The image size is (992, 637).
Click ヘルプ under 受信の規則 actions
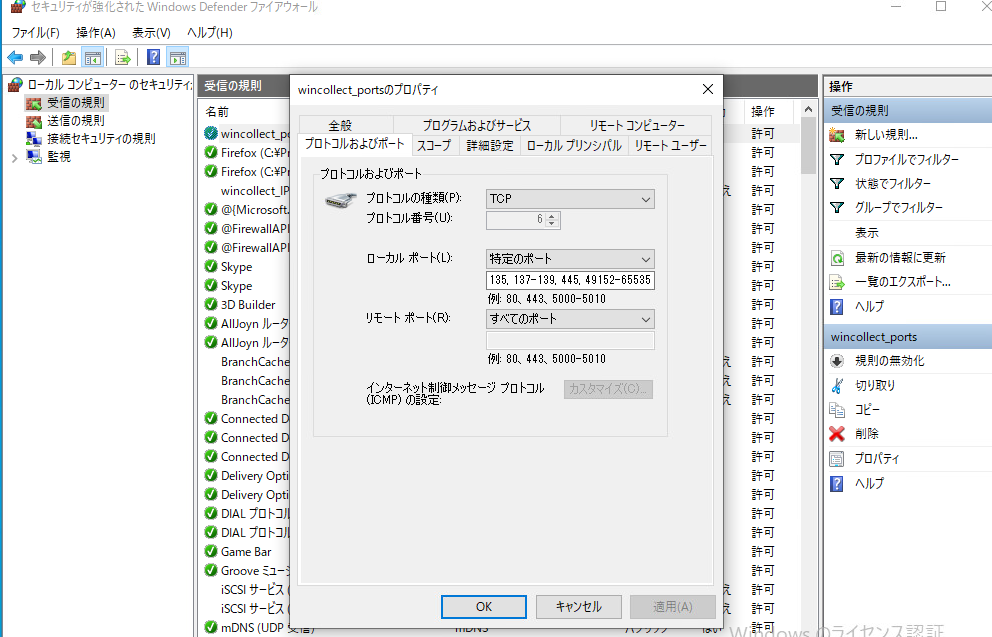tap(869, 307)
